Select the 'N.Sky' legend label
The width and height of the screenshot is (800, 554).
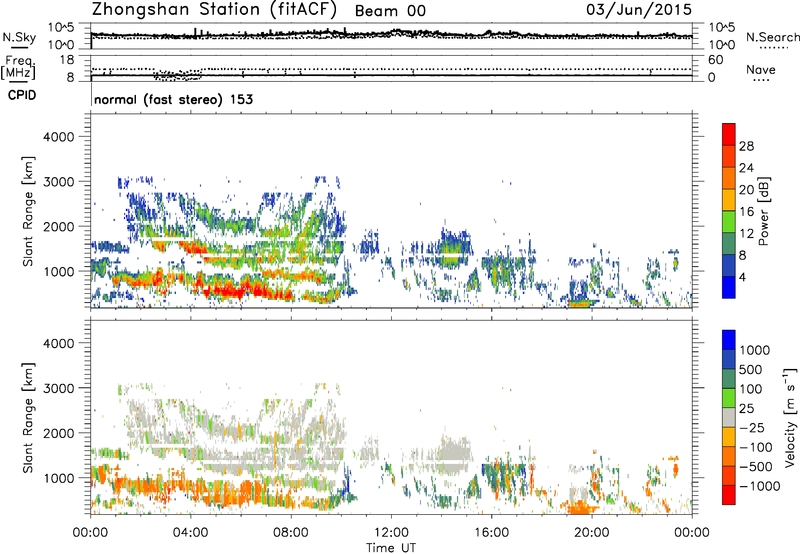(x=19, y=37)
